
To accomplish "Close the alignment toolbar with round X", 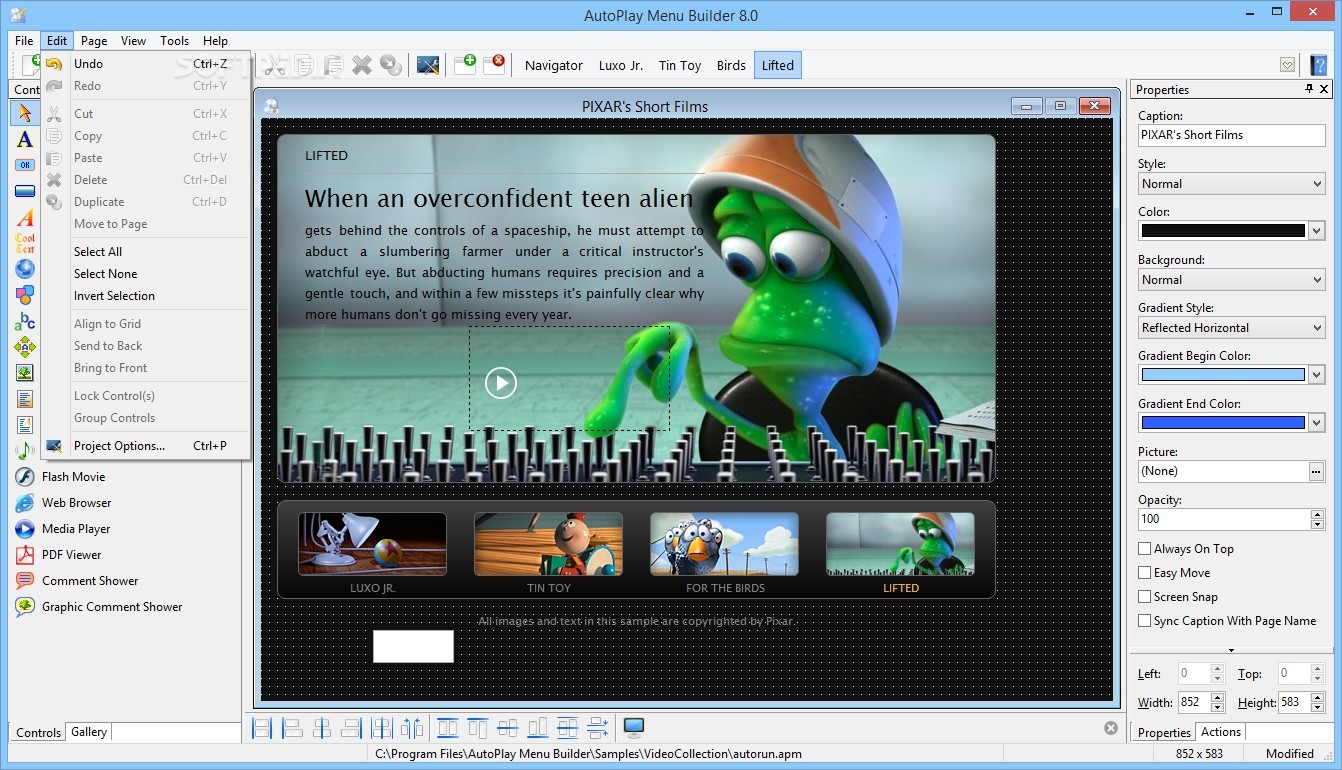I will [1111, 728].
